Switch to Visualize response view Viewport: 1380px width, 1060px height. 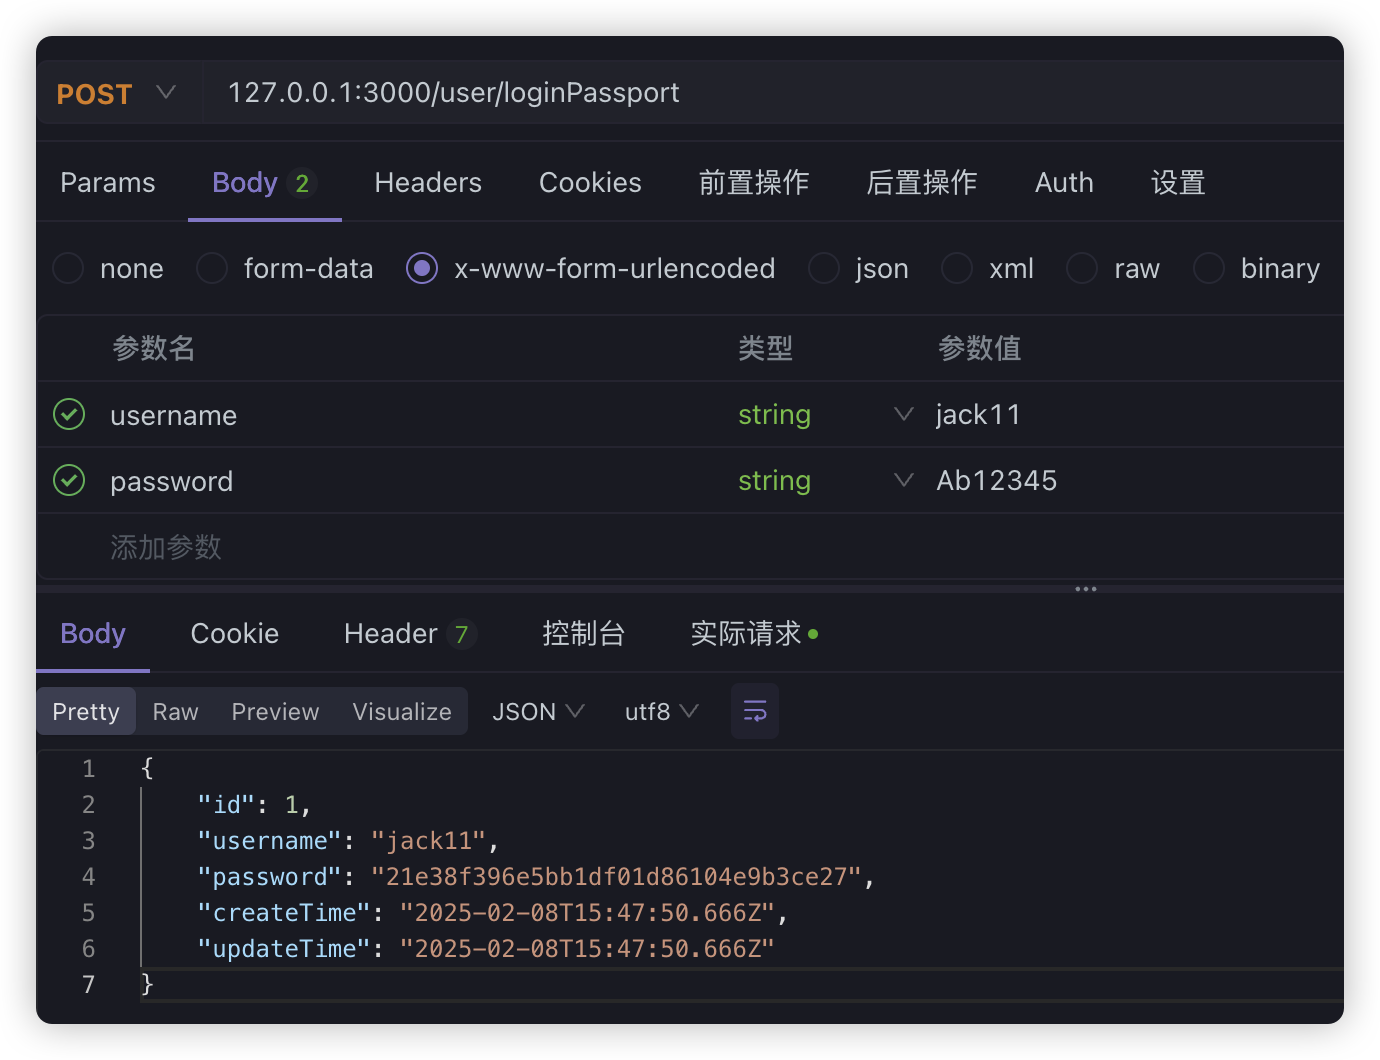(402, 711)
